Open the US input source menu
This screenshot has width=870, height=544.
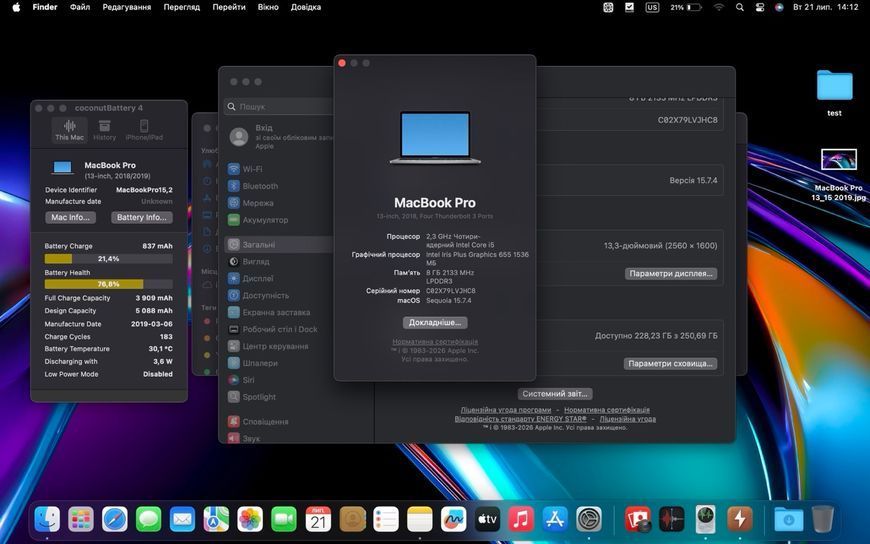[652, 7]
